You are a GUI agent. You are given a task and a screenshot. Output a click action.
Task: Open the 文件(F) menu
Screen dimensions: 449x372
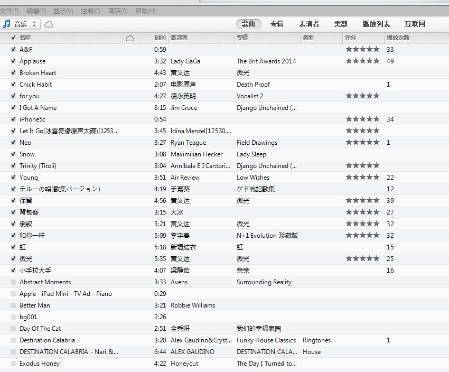coord(8,11)
